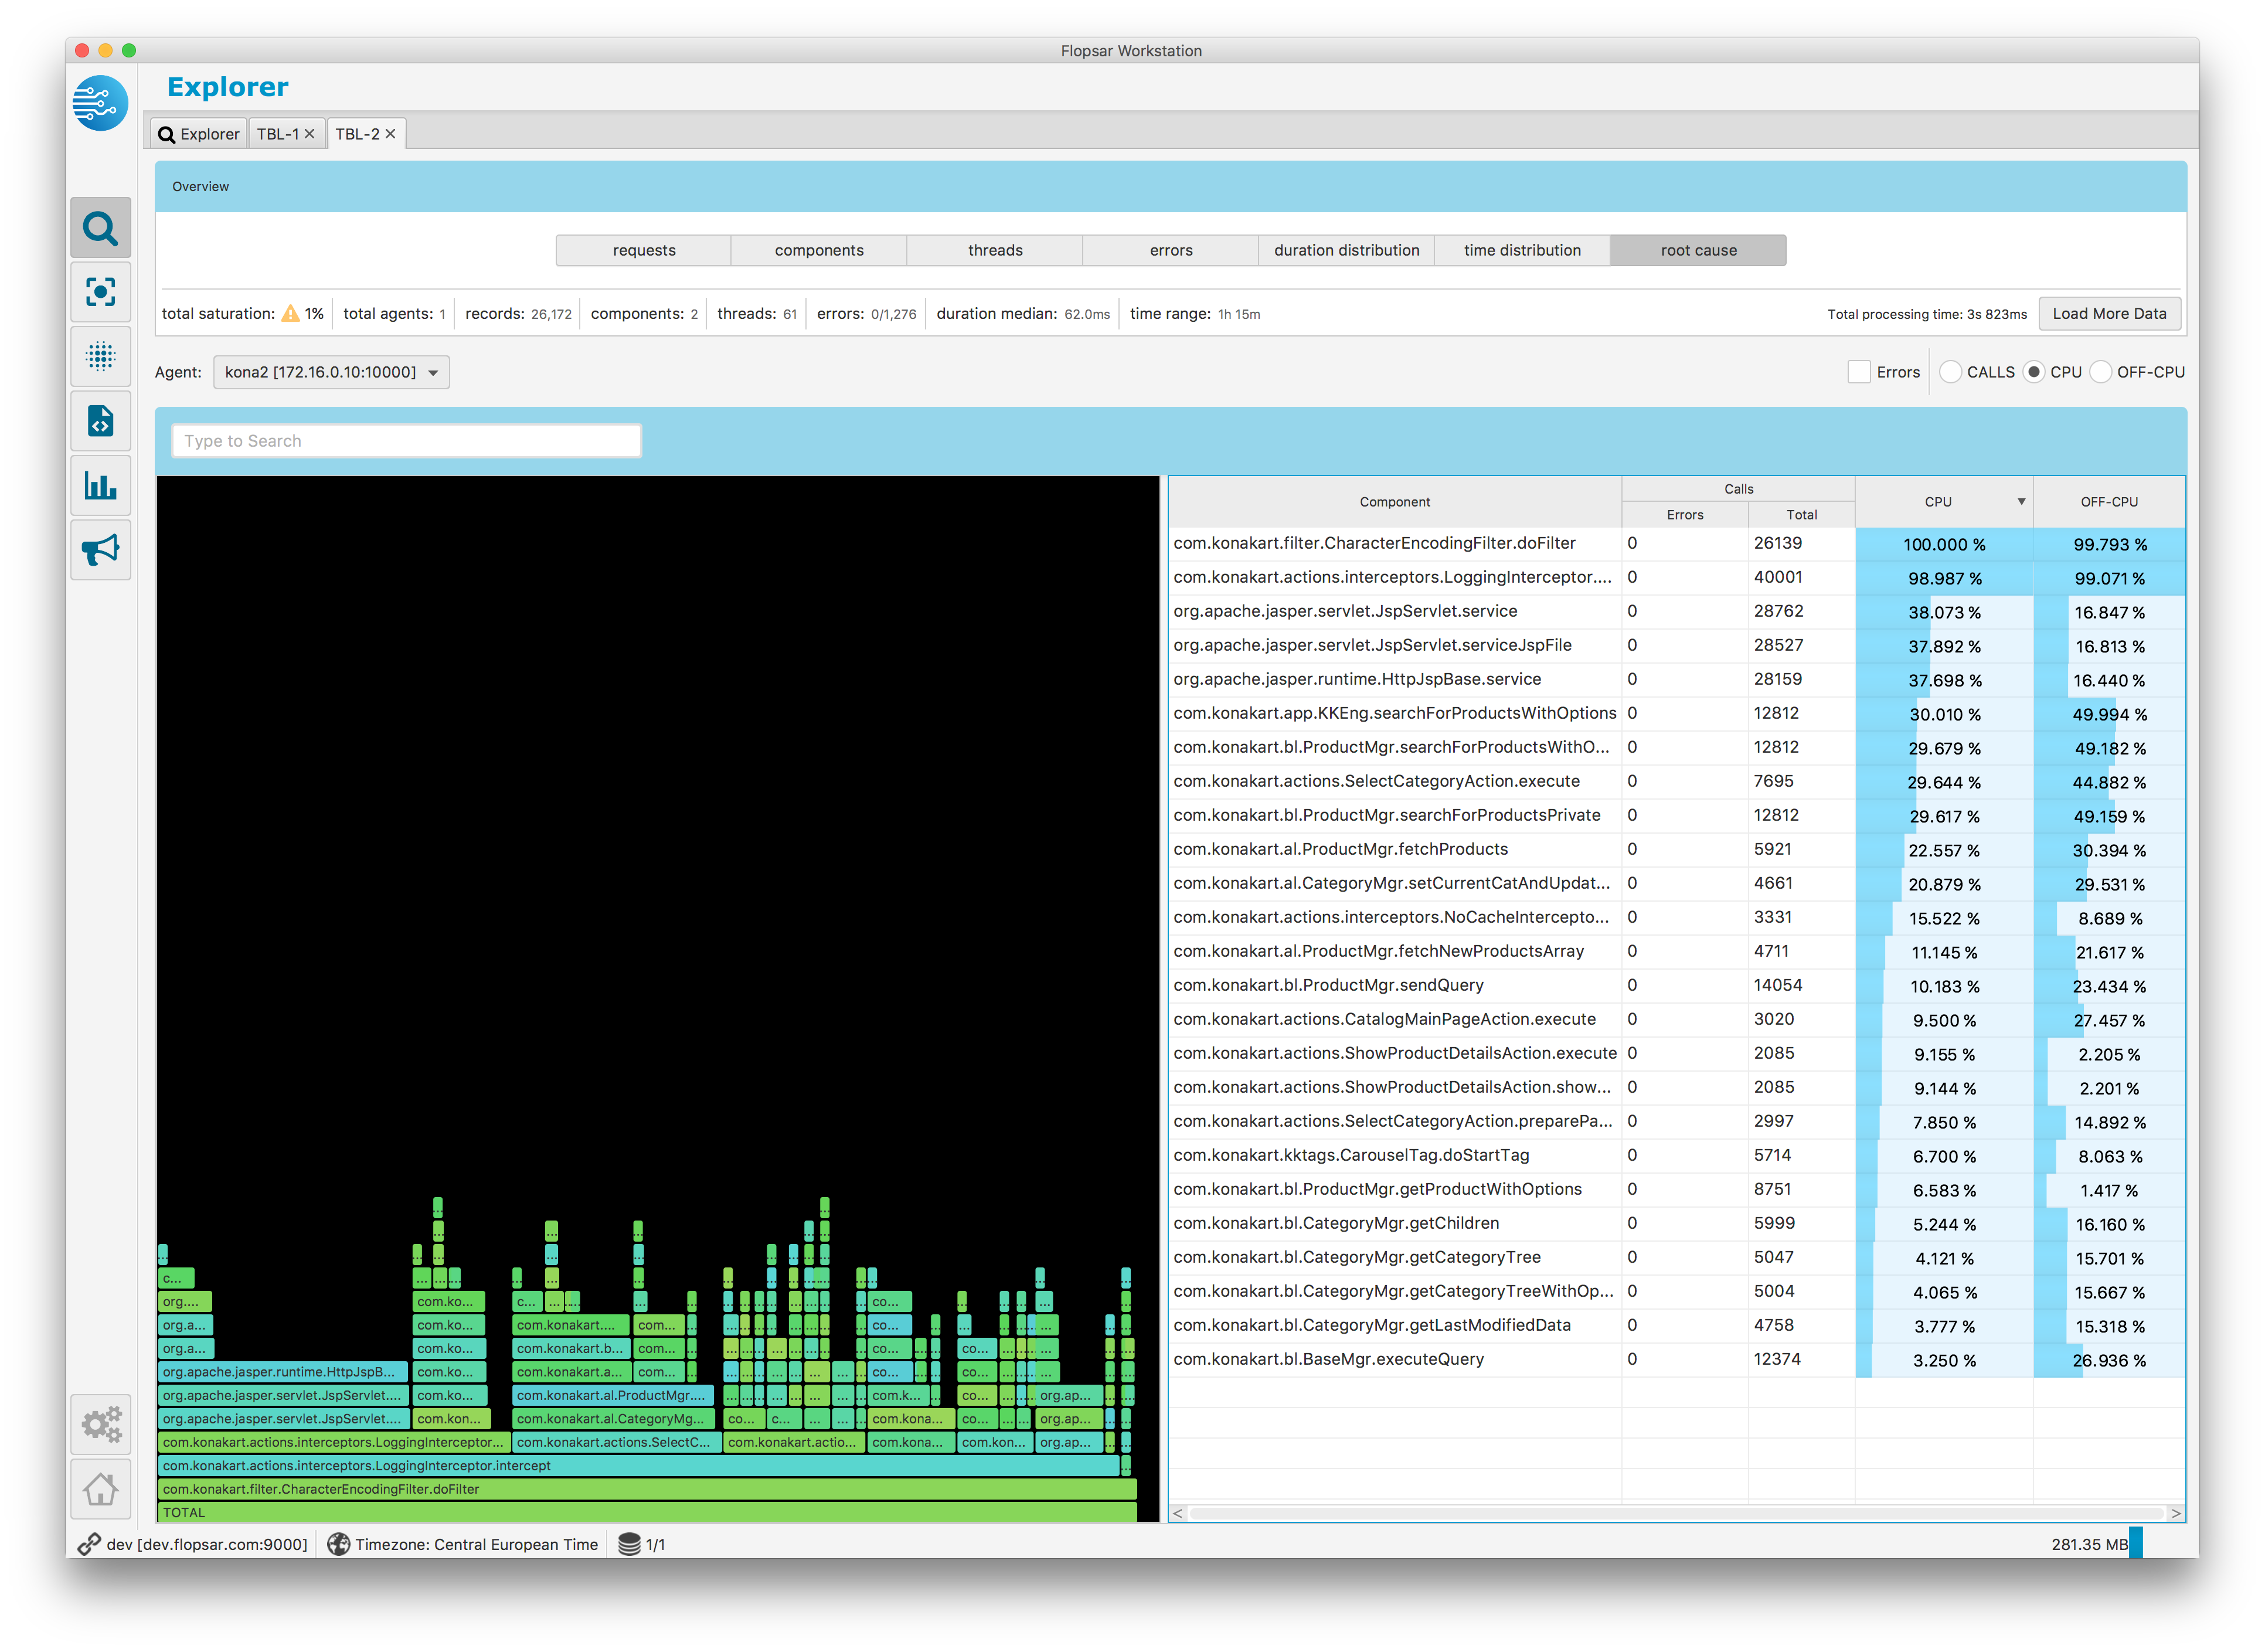Close the TBL-1 tab

[x=309, y=134]
